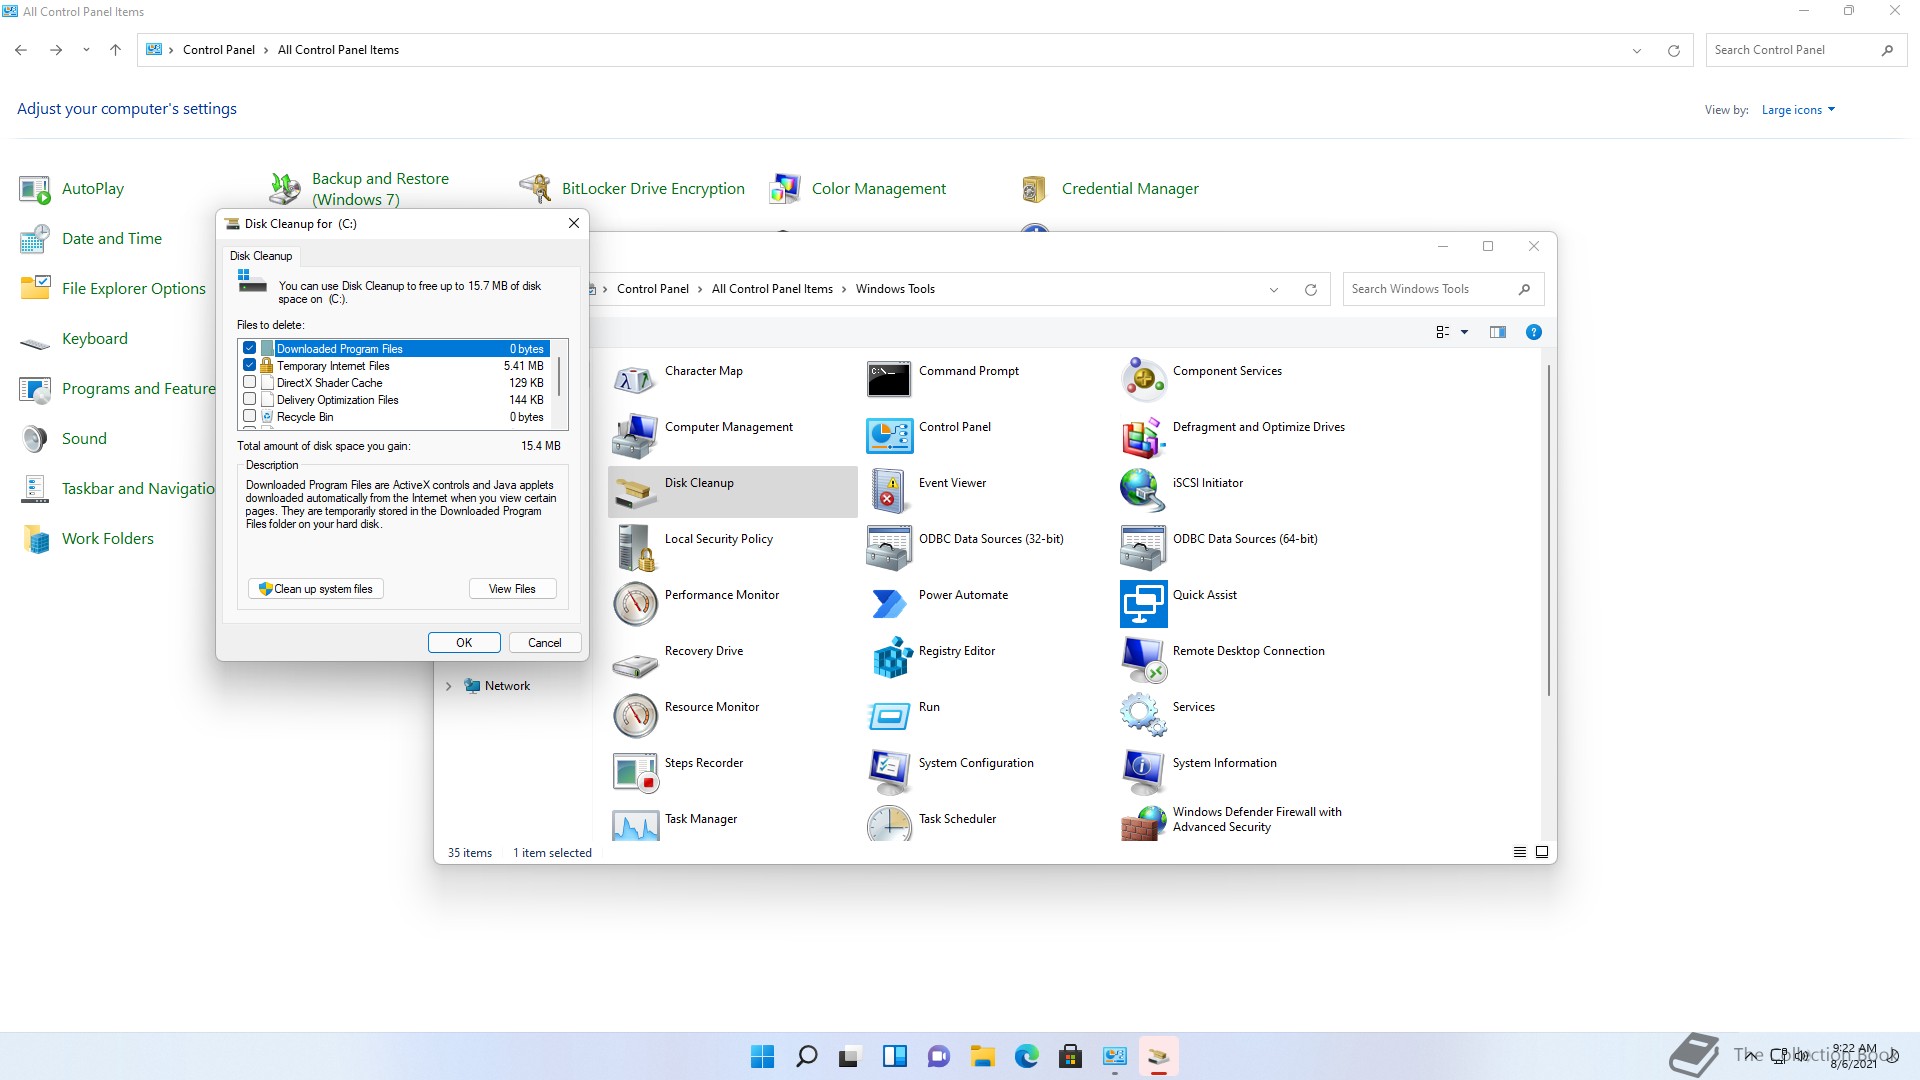1920x1080 pixels.
Task: Click Control Panel breadcrumb in main window
Action: pyautogui.click(x=219, y=50)
